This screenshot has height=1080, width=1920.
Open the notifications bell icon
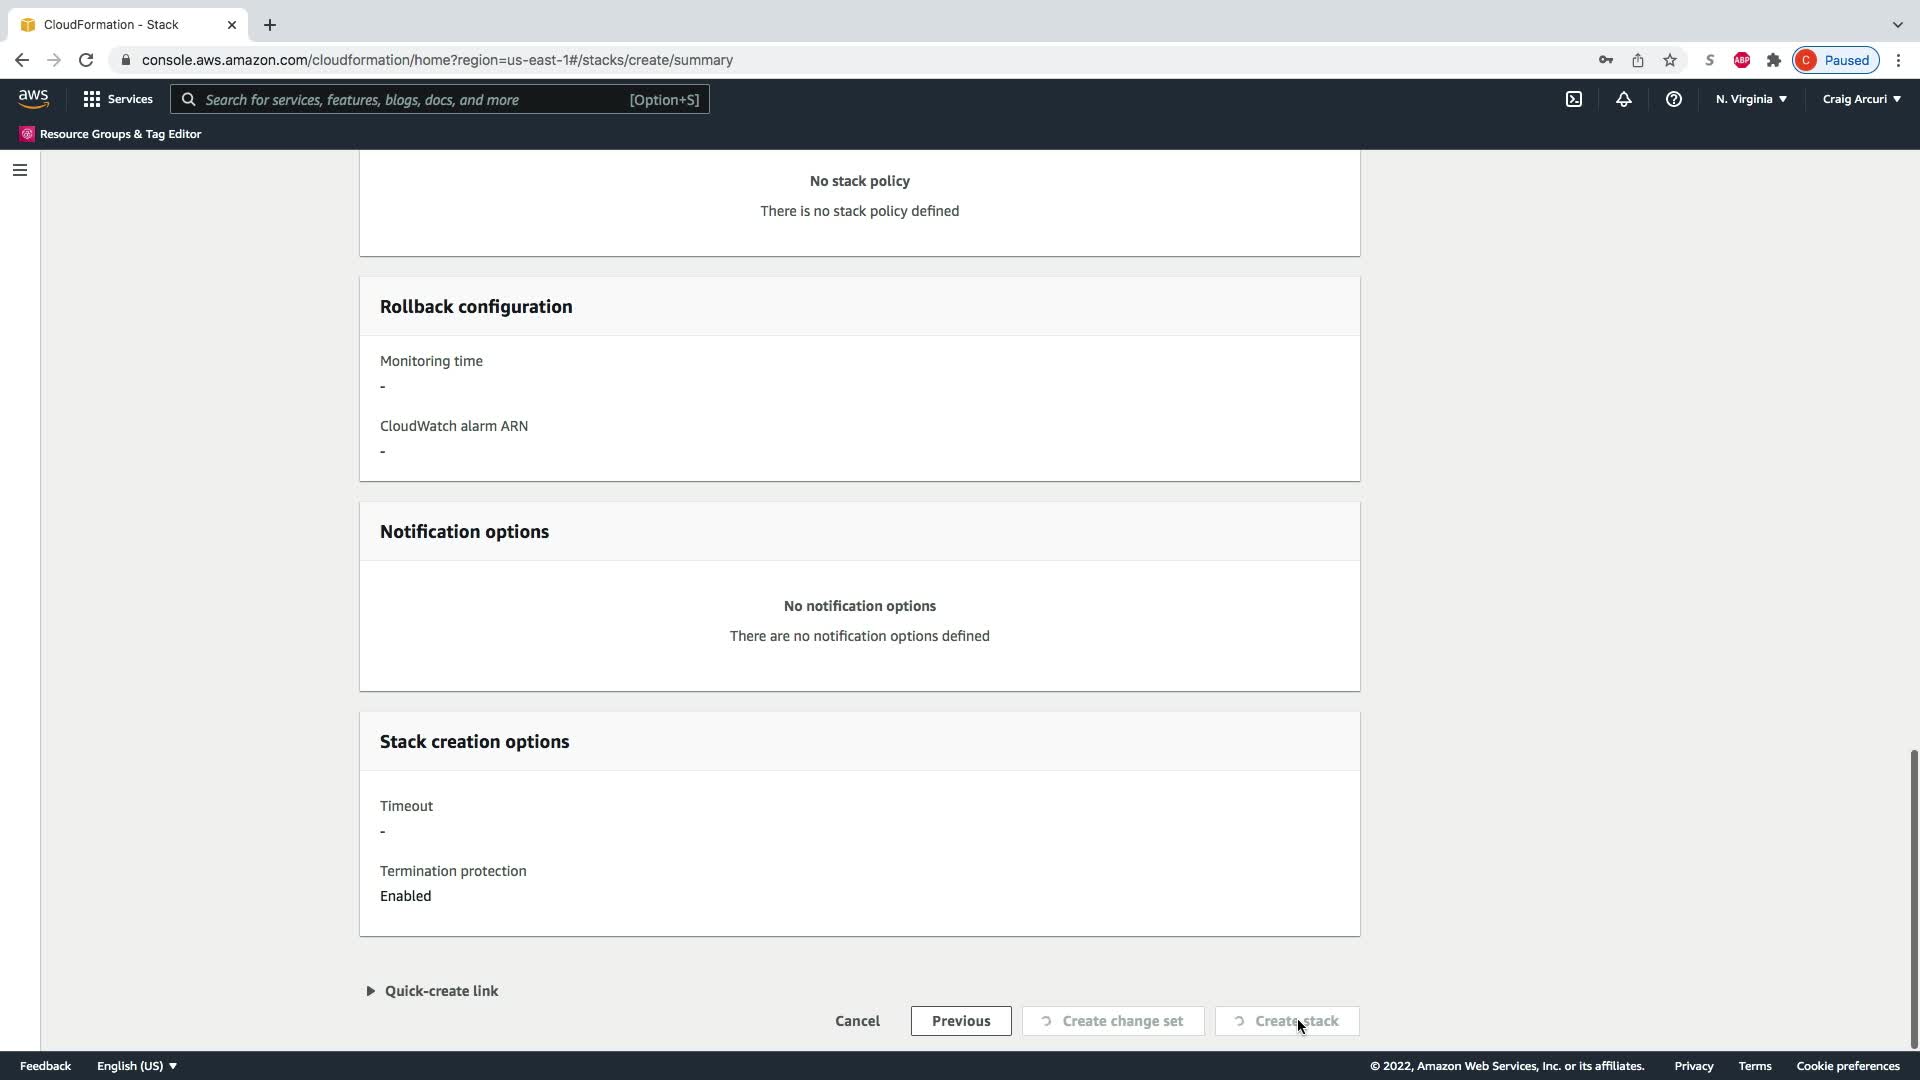click(1624, 99)
